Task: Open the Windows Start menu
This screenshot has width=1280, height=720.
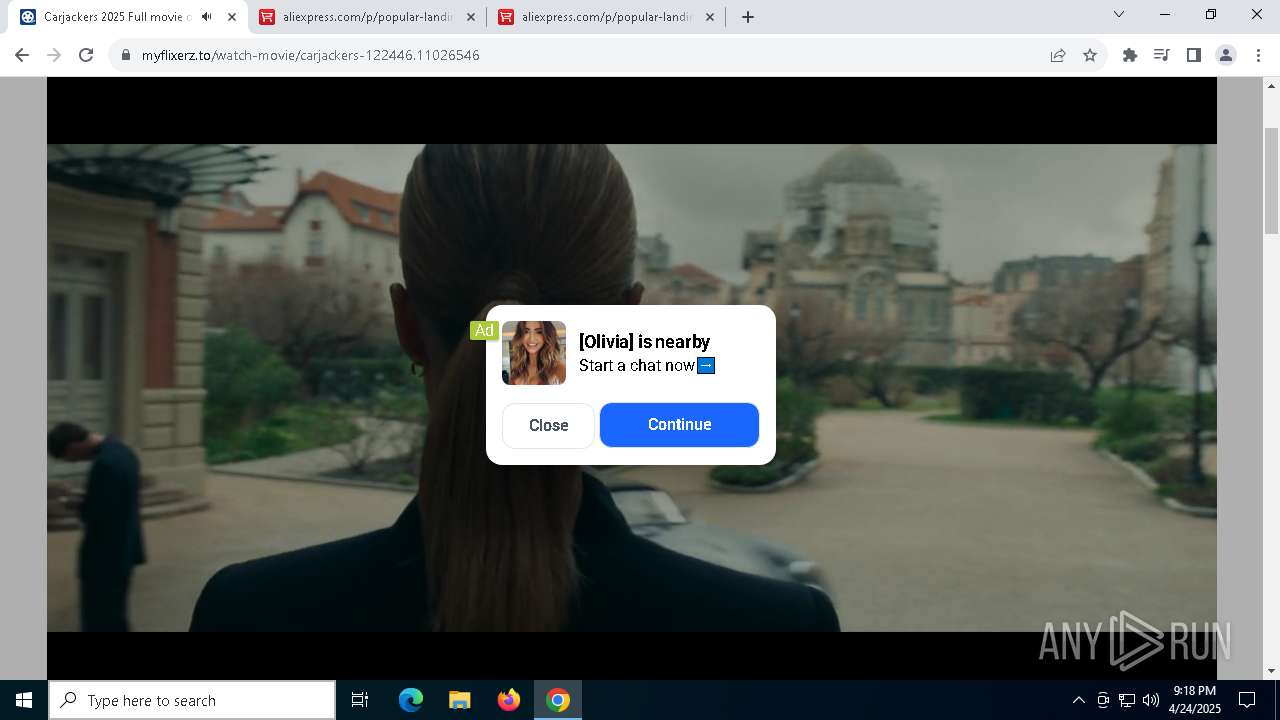Action: point(24,700)
